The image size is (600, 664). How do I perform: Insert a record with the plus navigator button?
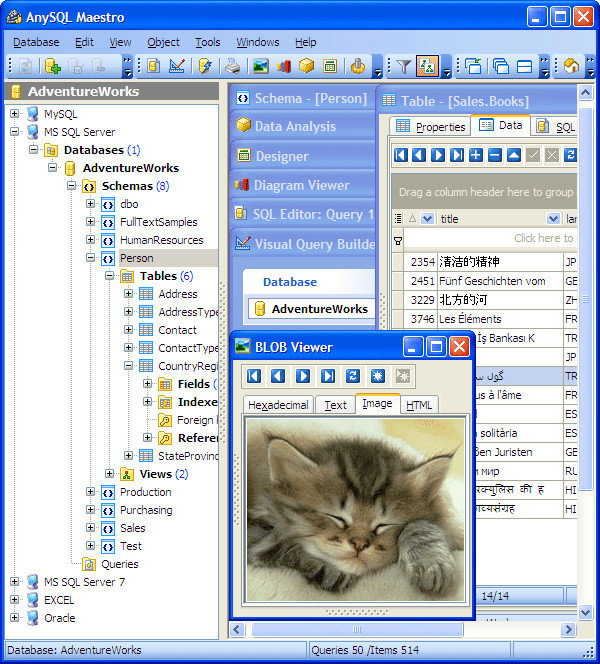pos(476,155)
